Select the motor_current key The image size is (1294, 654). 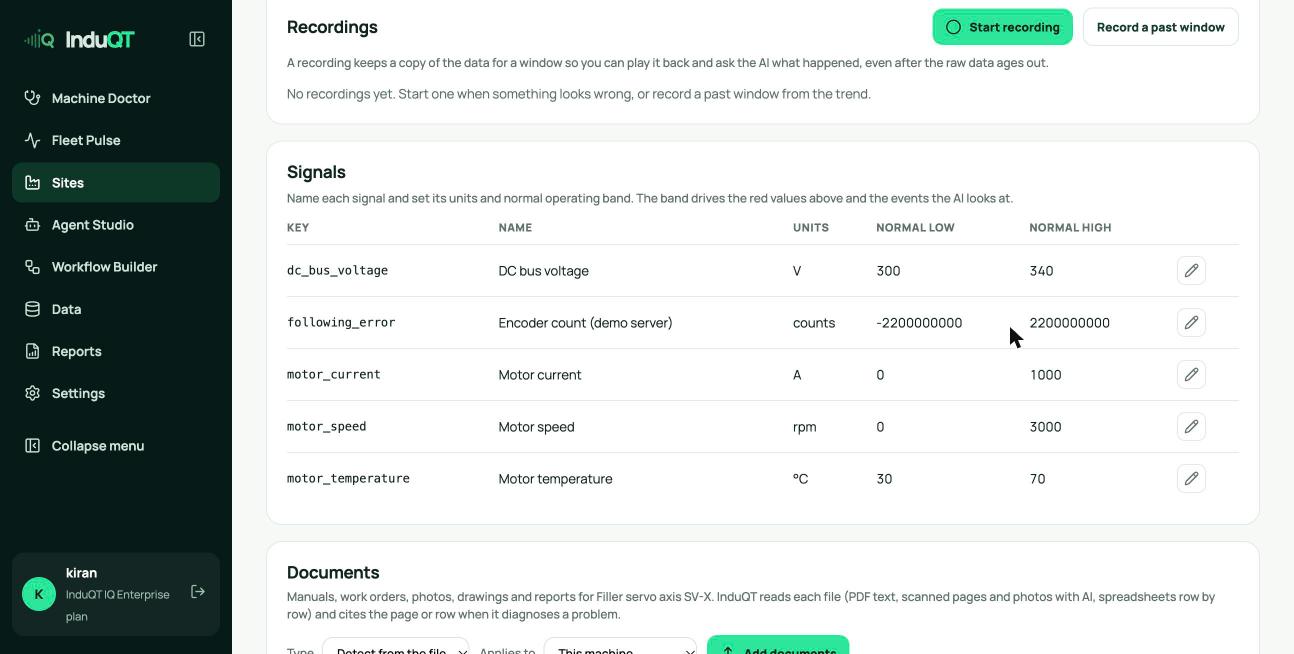click(334, 375)
